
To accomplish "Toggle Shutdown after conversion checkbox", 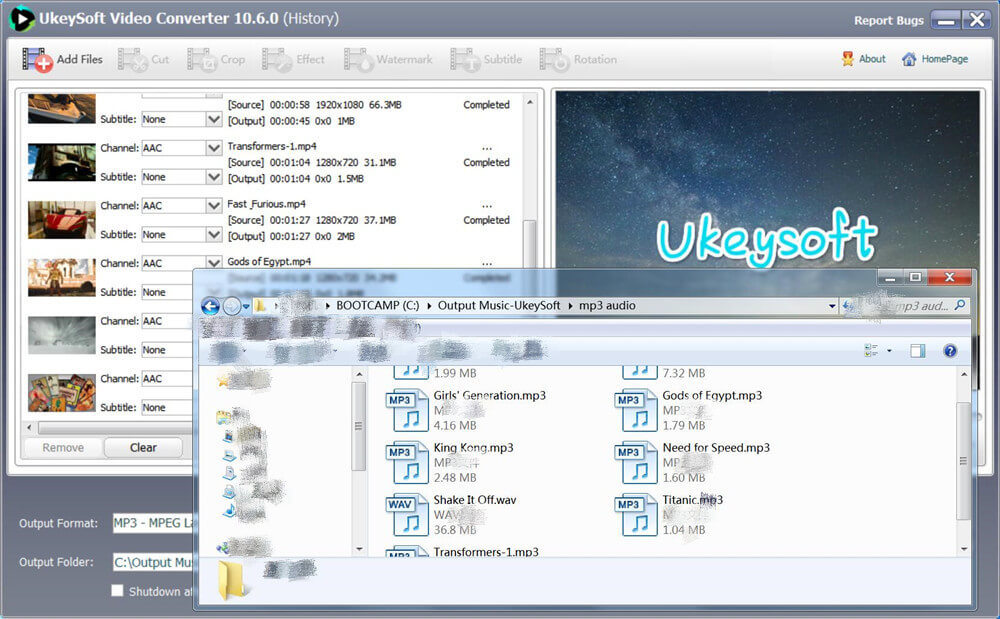I will tap(117, 590).
